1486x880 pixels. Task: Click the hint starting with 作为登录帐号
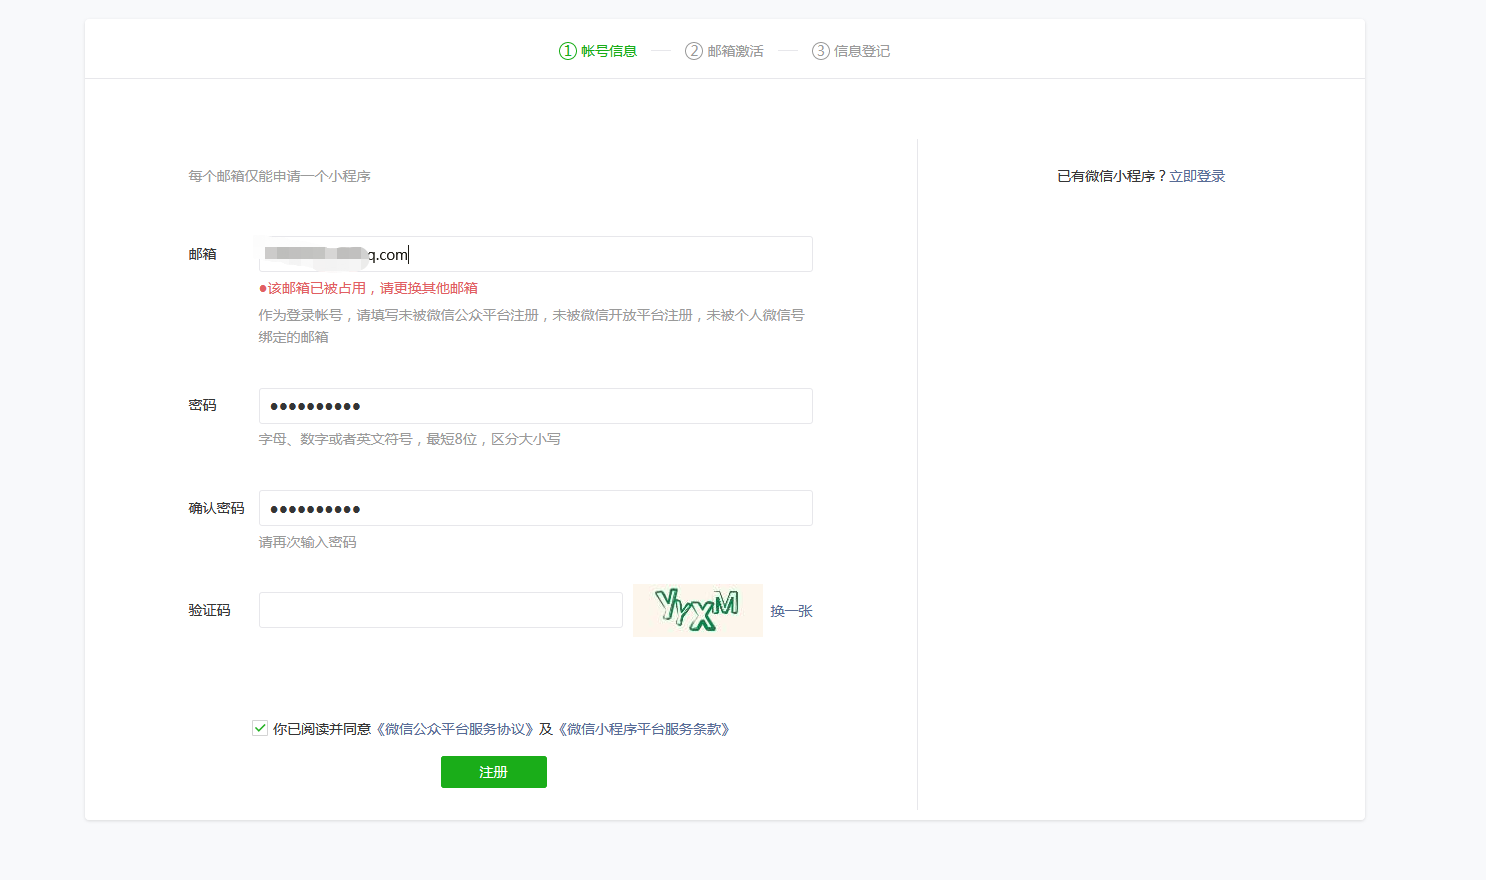532,326
